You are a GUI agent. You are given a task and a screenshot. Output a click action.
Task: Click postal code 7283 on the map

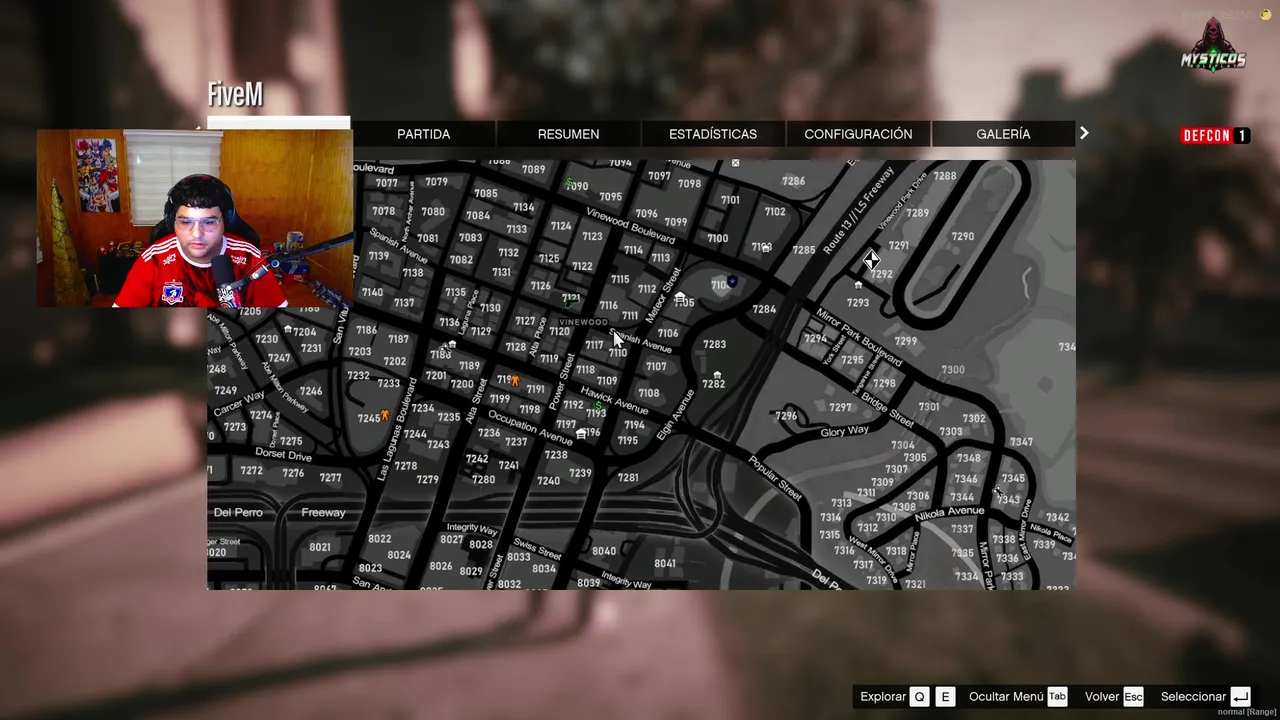pos(714,345)
